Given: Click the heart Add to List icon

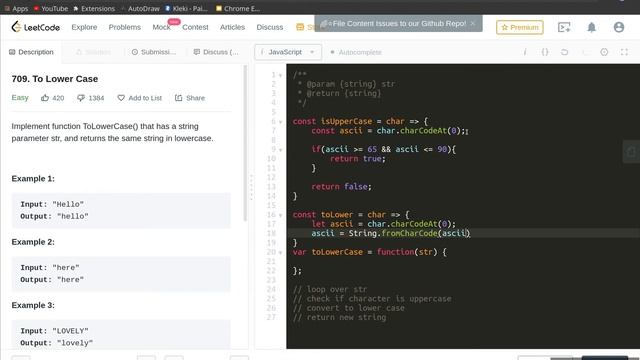Looking at the screenshot, I should [121, 98].
